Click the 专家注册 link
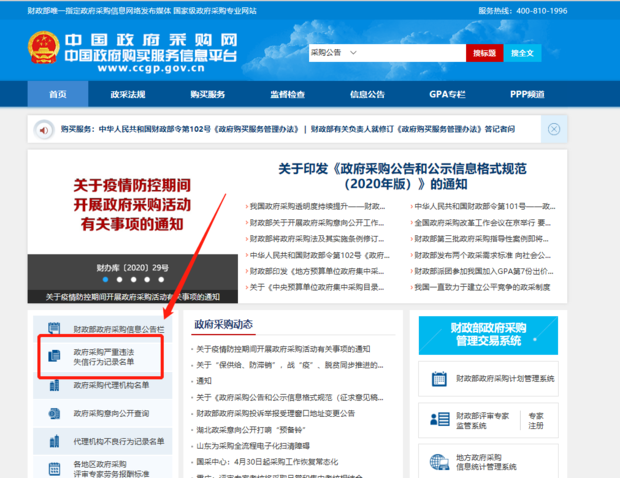Image resolution: width=620 pixels, height=478 pixels. (536, 421)
